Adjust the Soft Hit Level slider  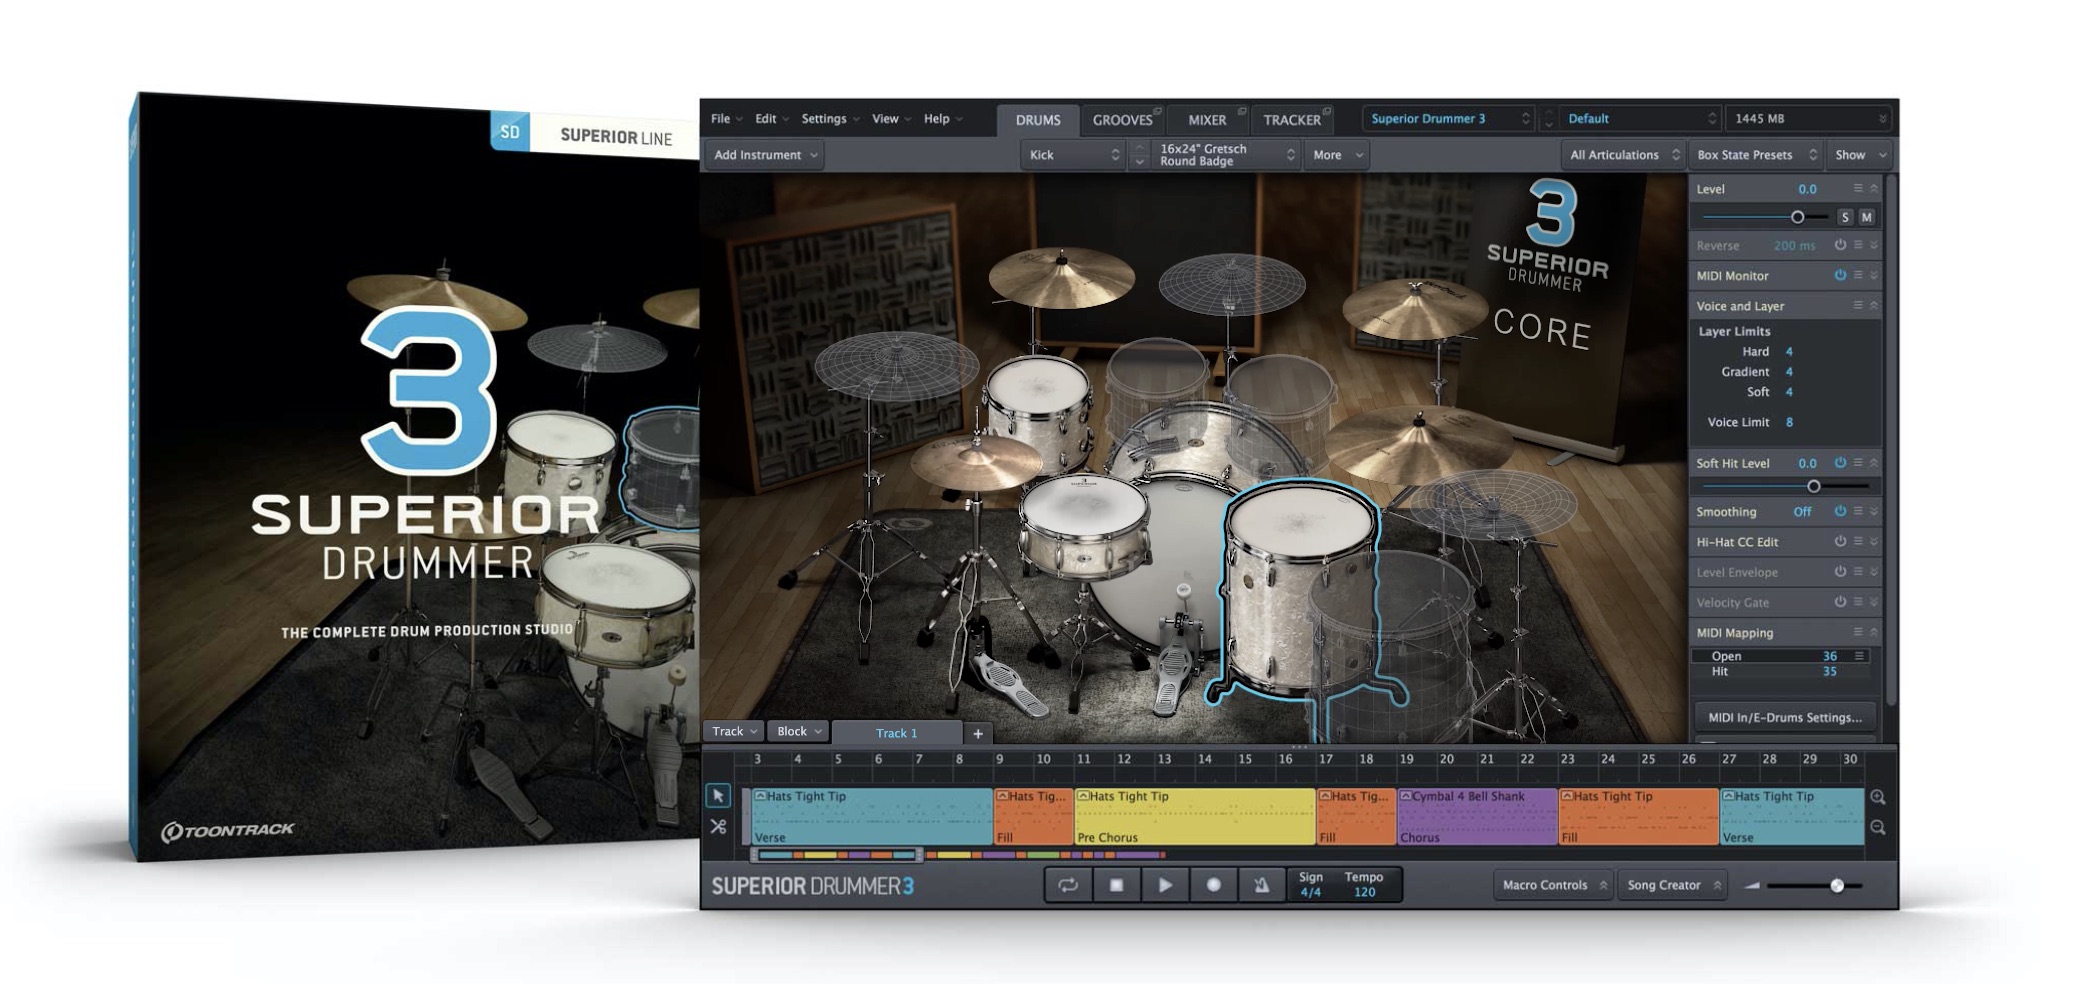1813,486
